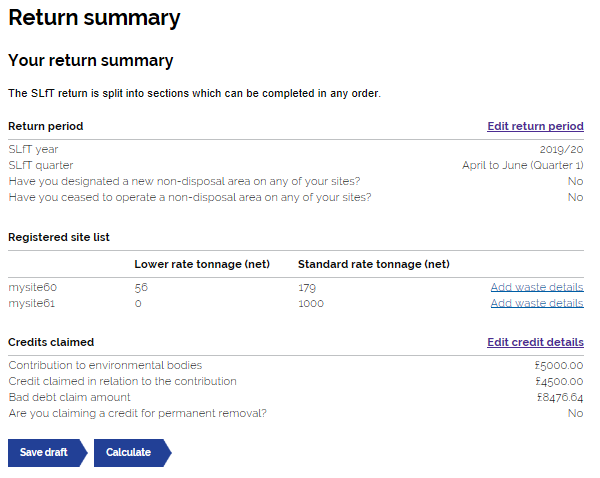Click the Return period section heading
Screen dimensions: 600x478
click(x=46, y=126)
